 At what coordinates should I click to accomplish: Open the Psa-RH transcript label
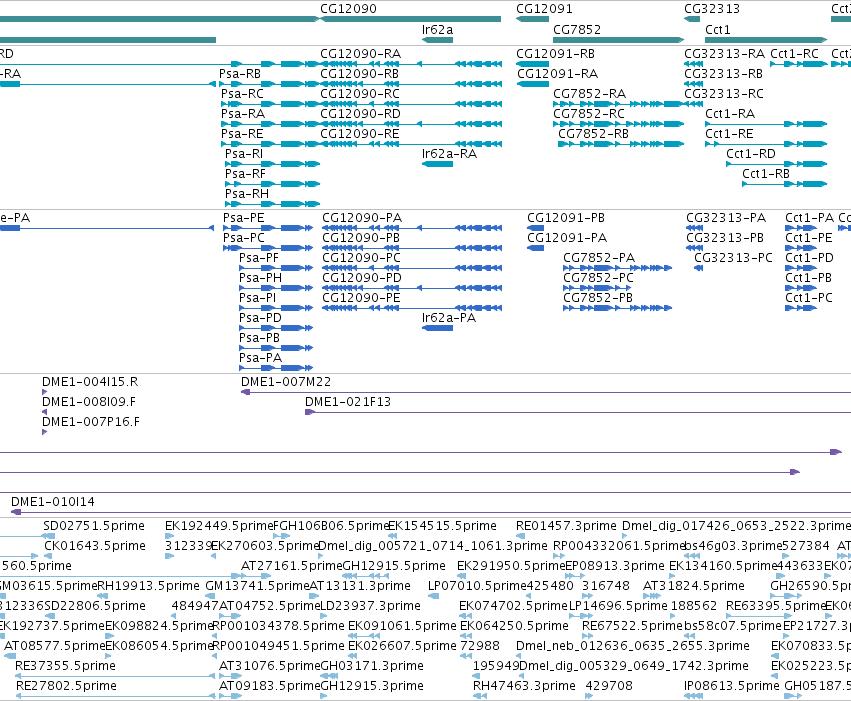(247, 194)
